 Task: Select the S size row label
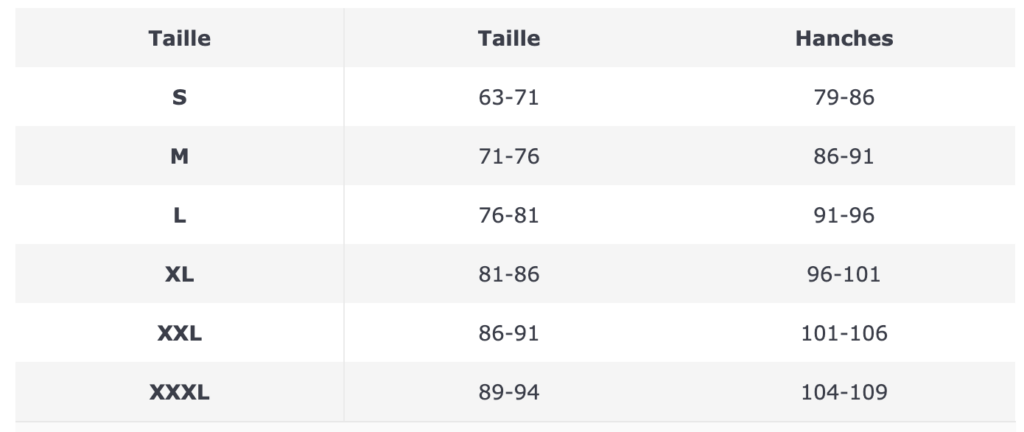(180, 98)
